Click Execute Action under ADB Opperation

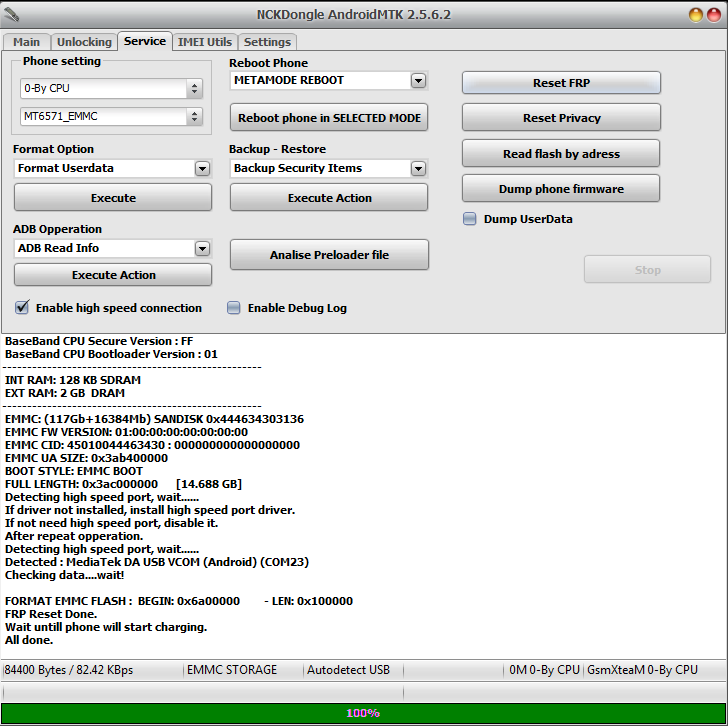point(113,275)
